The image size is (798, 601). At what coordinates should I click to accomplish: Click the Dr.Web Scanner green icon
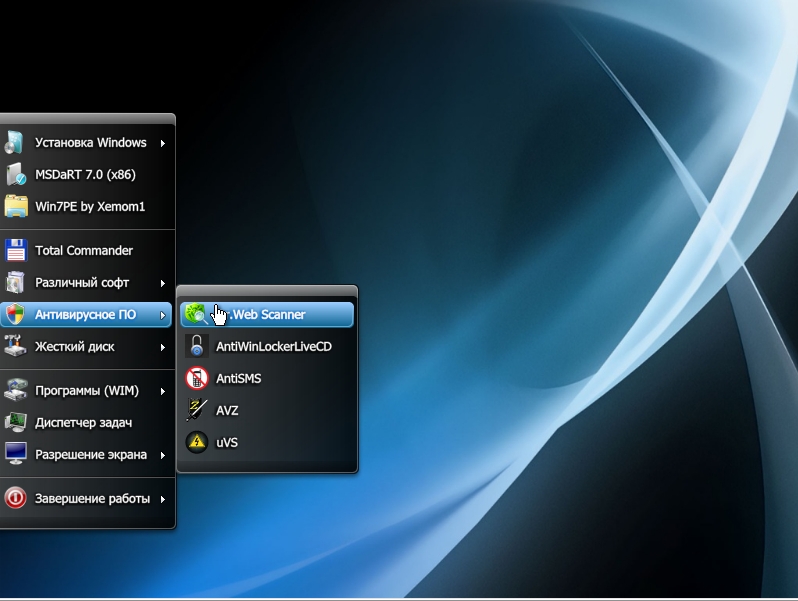(x=196, y=315)
